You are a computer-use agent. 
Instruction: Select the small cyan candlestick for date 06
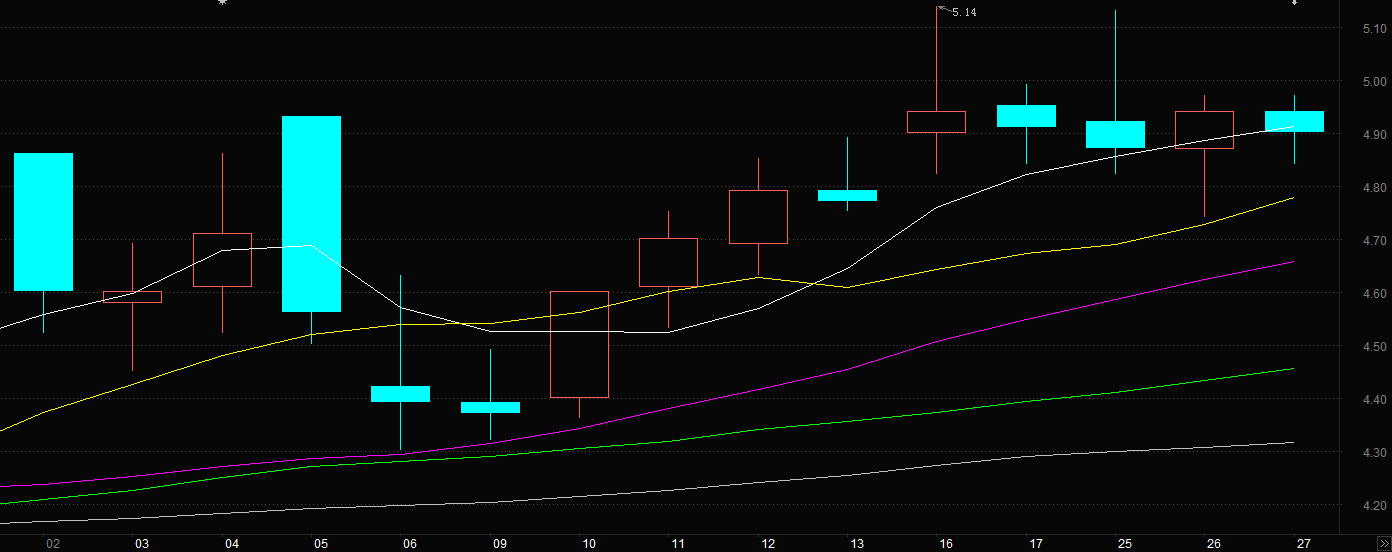[400, 393]
